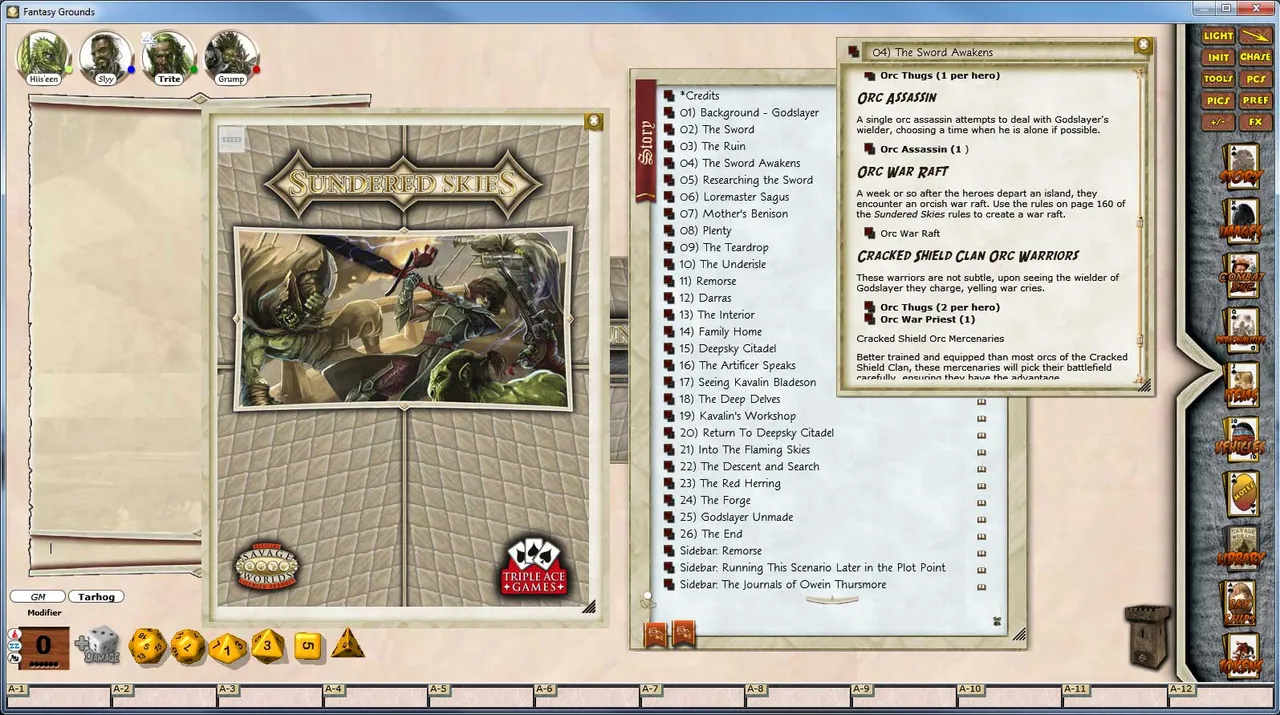Image resolution: width=1280 pixels, height=715 pixels.
Task: Click the PICS sidebar button
Action: pos(1218,101)
